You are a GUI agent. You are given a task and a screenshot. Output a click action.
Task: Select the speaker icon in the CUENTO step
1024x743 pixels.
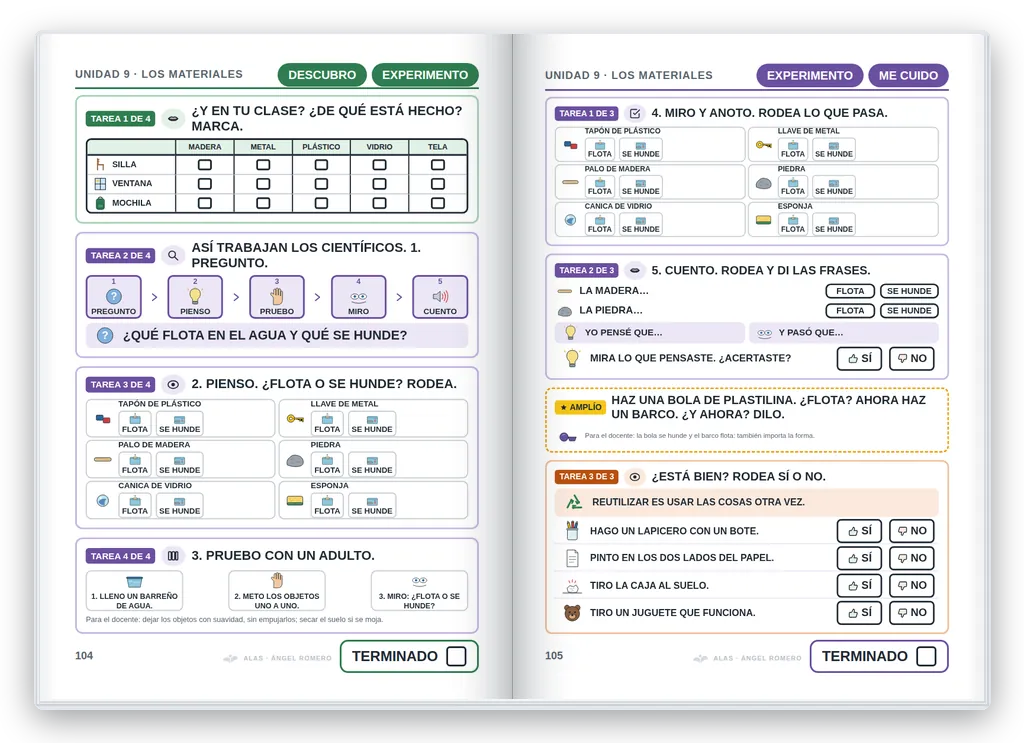(440, 296)
